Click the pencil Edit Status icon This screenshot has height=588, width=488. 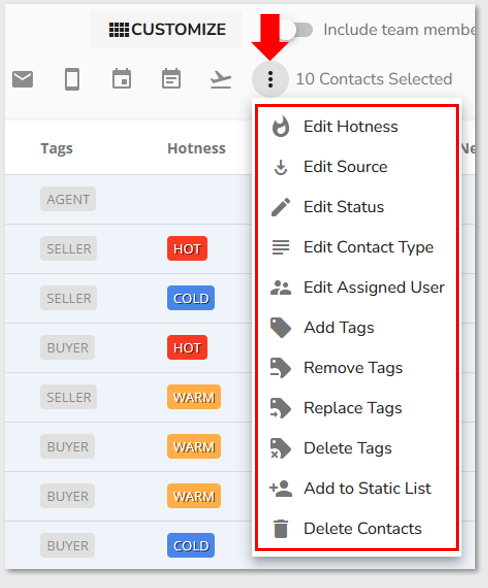[281, 207]
